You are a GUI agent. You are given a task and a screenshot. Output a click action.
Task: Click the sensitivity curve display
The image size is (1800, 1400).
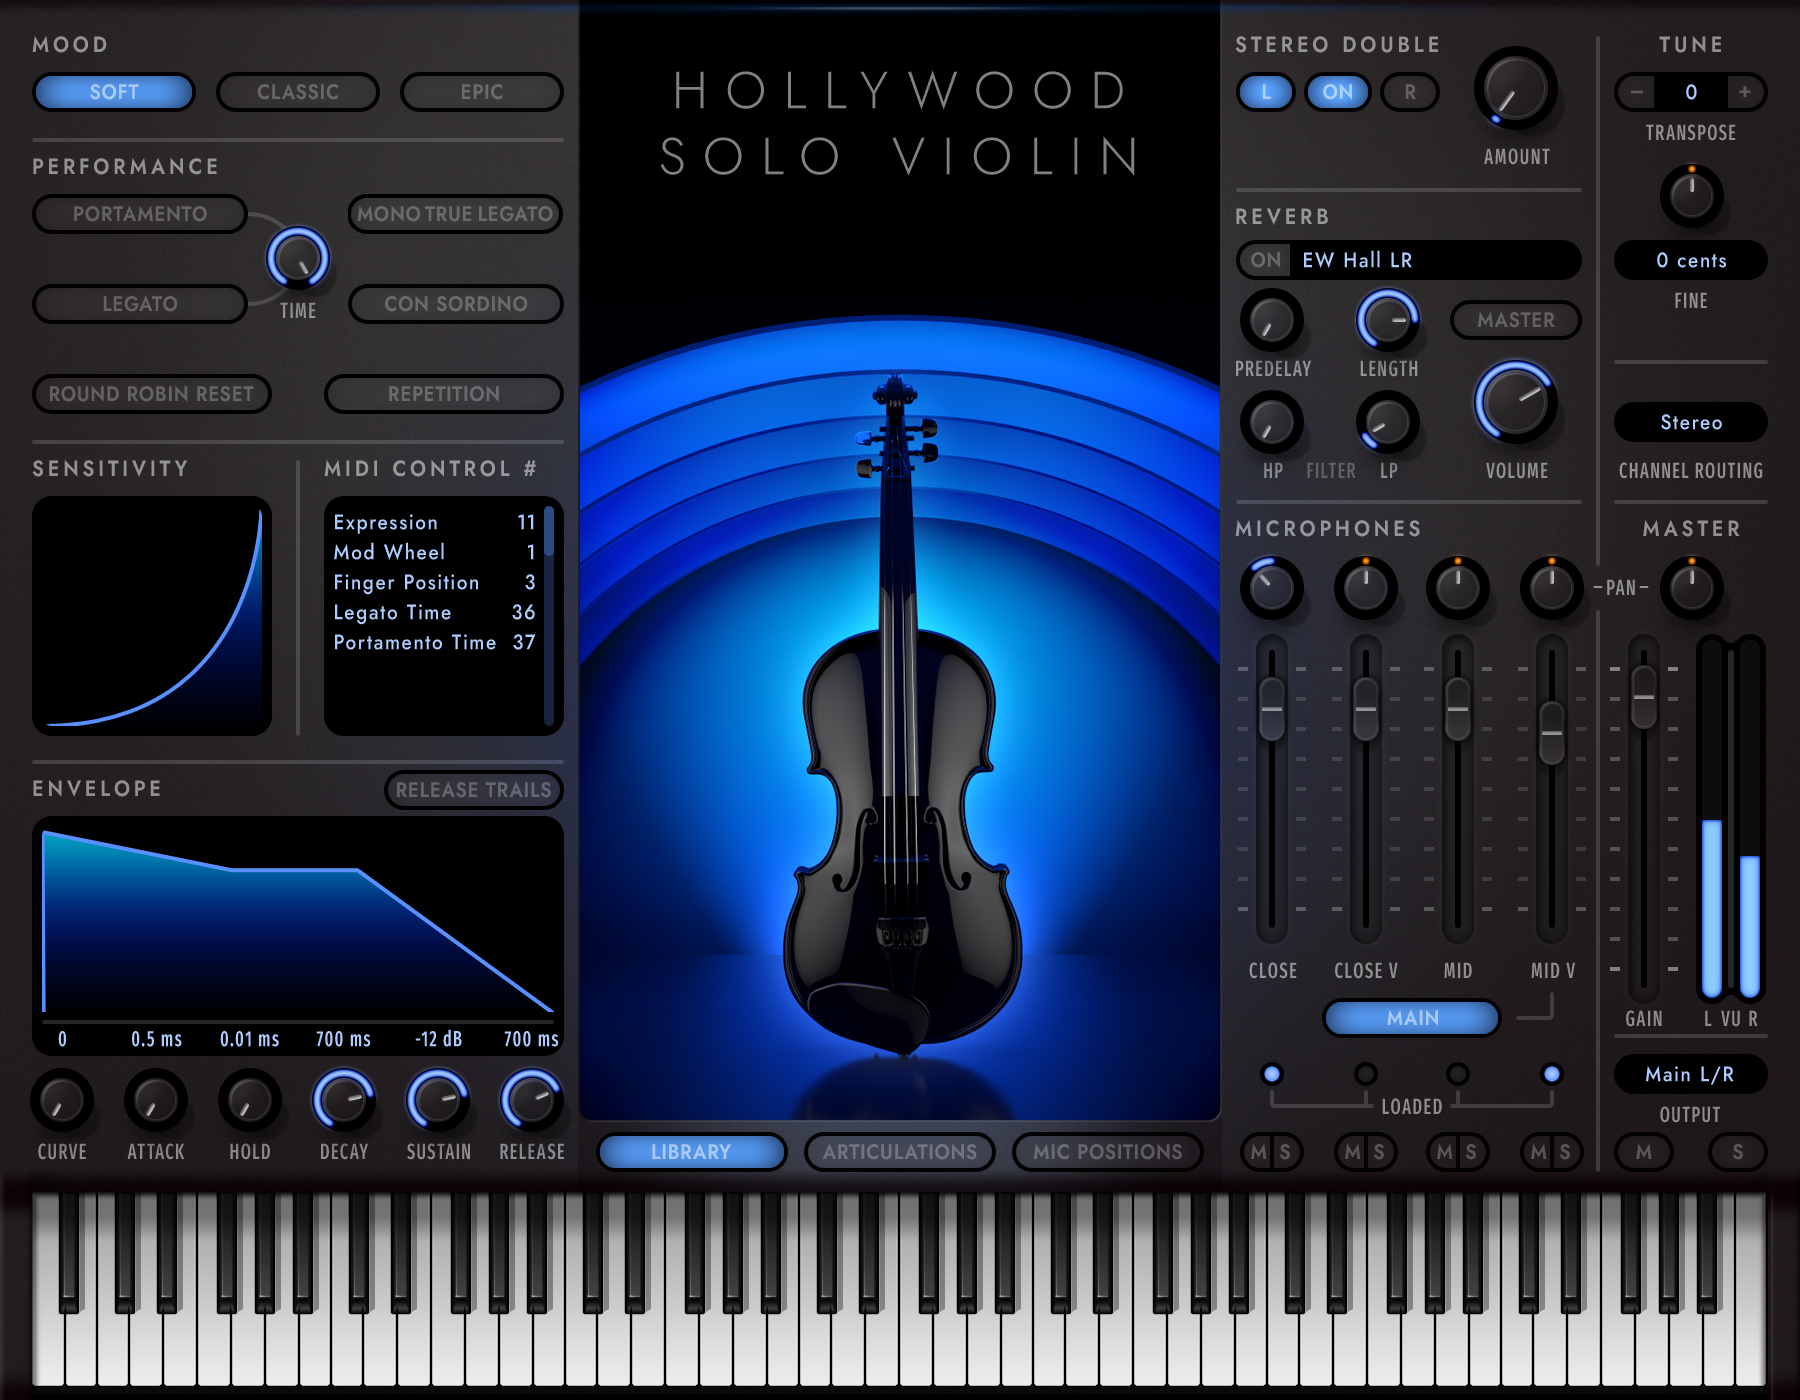click(x=152, y=615)
